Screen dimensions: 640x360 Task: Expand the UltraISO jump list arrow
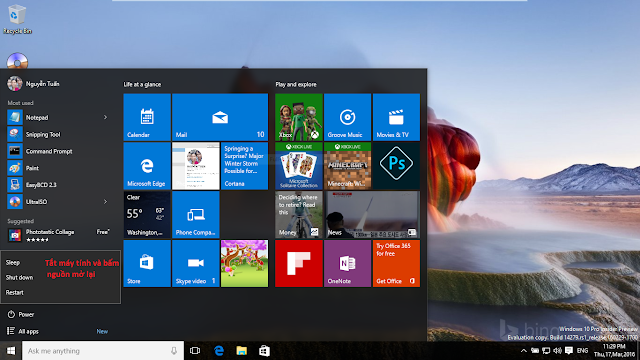click(105, 202)
